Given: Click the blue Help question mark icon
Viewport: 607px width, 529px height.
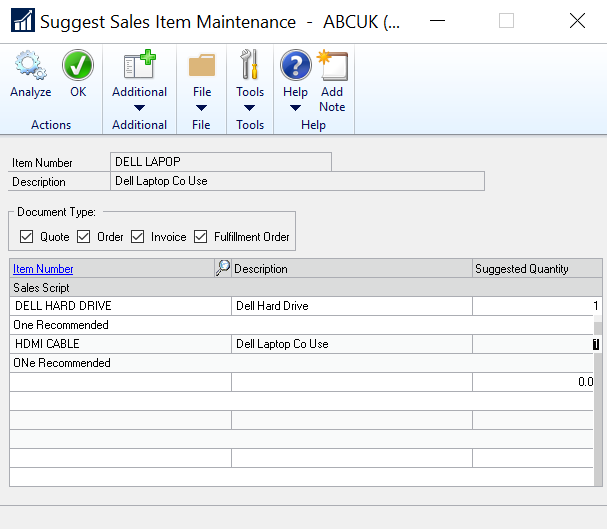Looking at the screenshot, I should click(296, 65).
